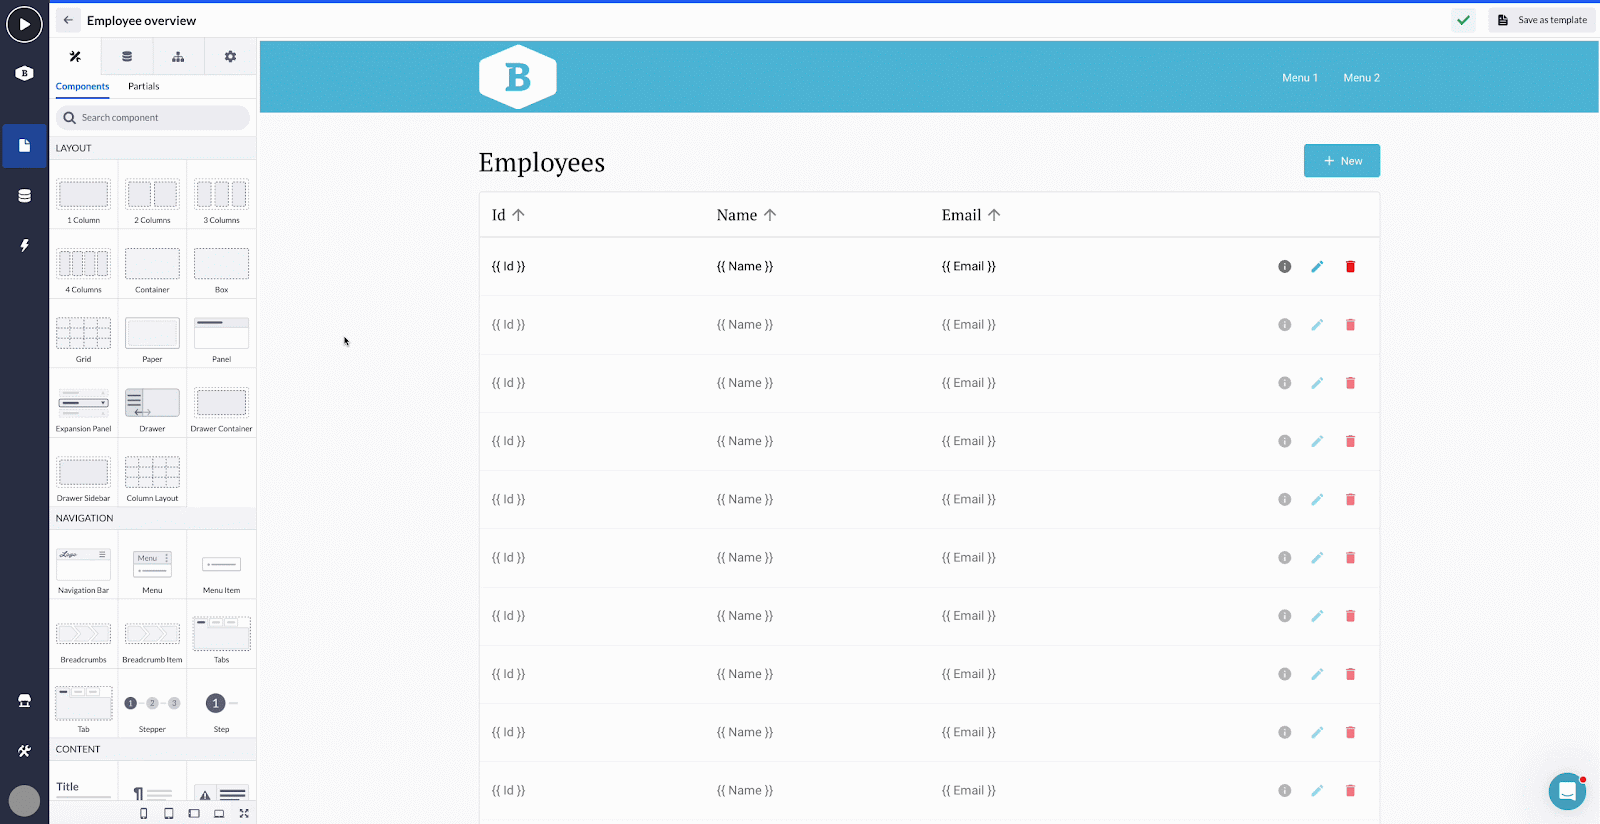Select the Grid layout component
The width and height of the screenshot is (1600, 824).
click(84, 334)
